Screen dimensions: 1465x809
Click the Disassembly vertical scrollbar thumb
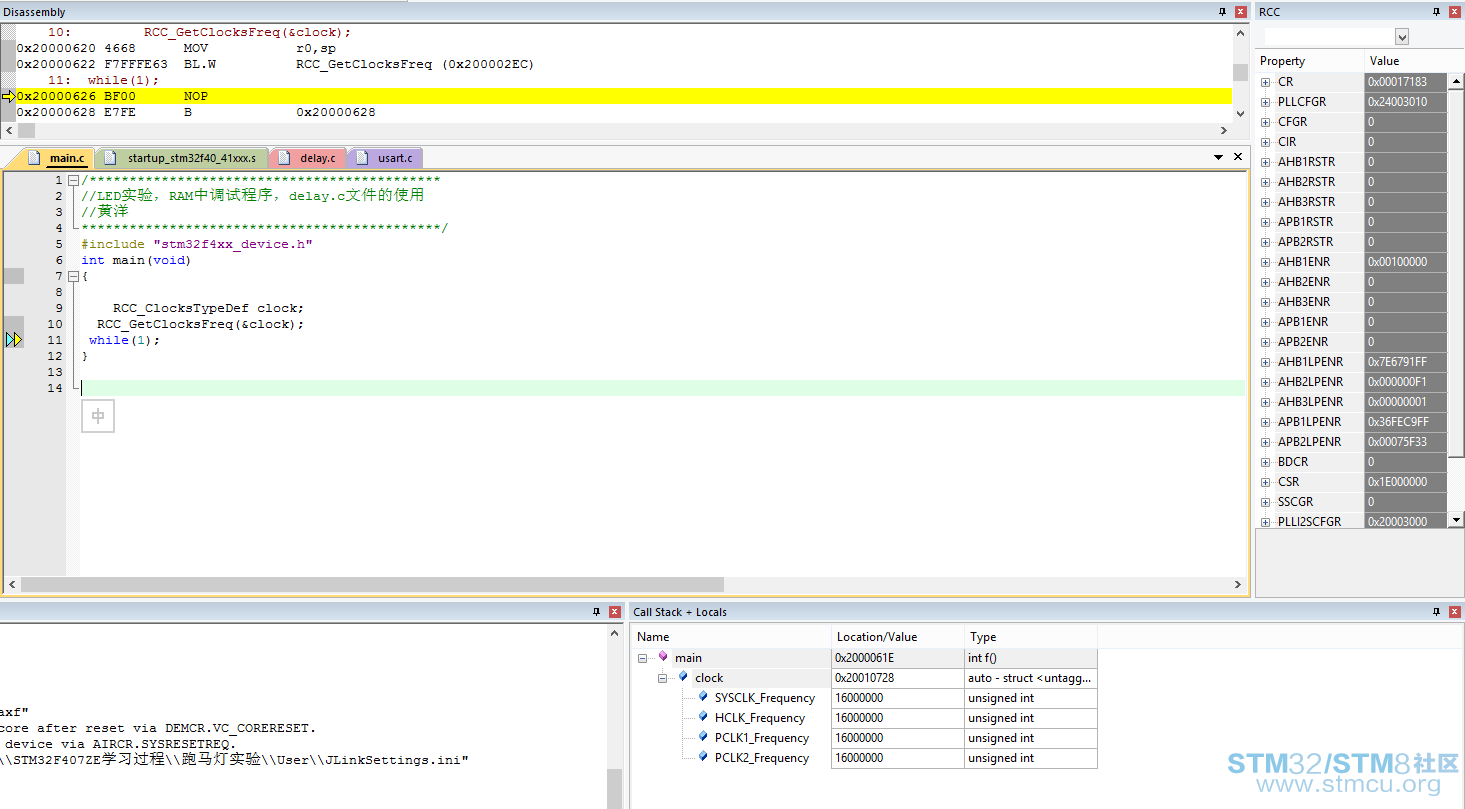[x=1240, y=72]
